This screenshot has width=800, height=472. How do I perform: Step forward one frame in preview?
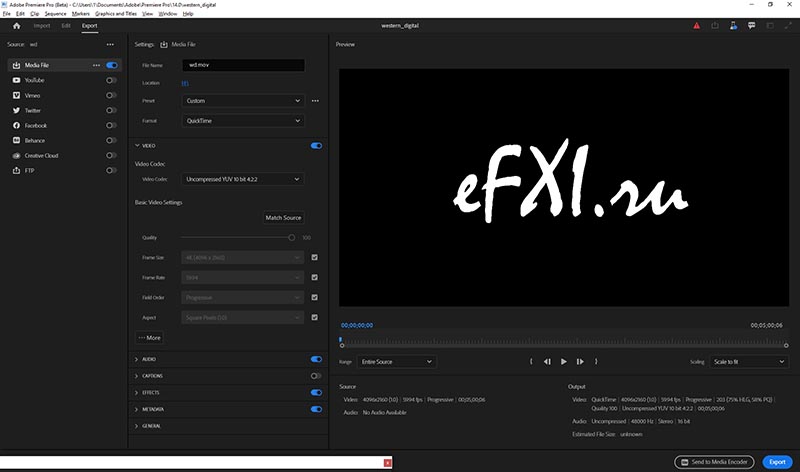580,361
